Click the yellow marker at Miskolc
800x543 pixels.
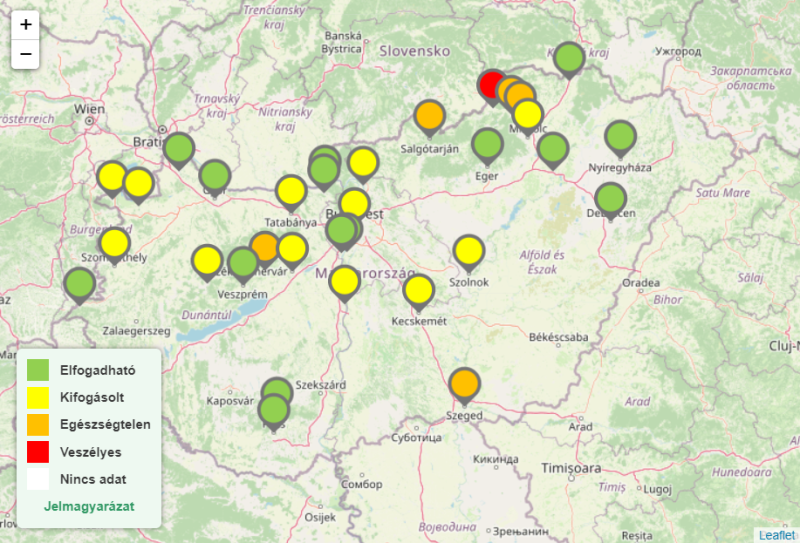(x=528, y=115)
